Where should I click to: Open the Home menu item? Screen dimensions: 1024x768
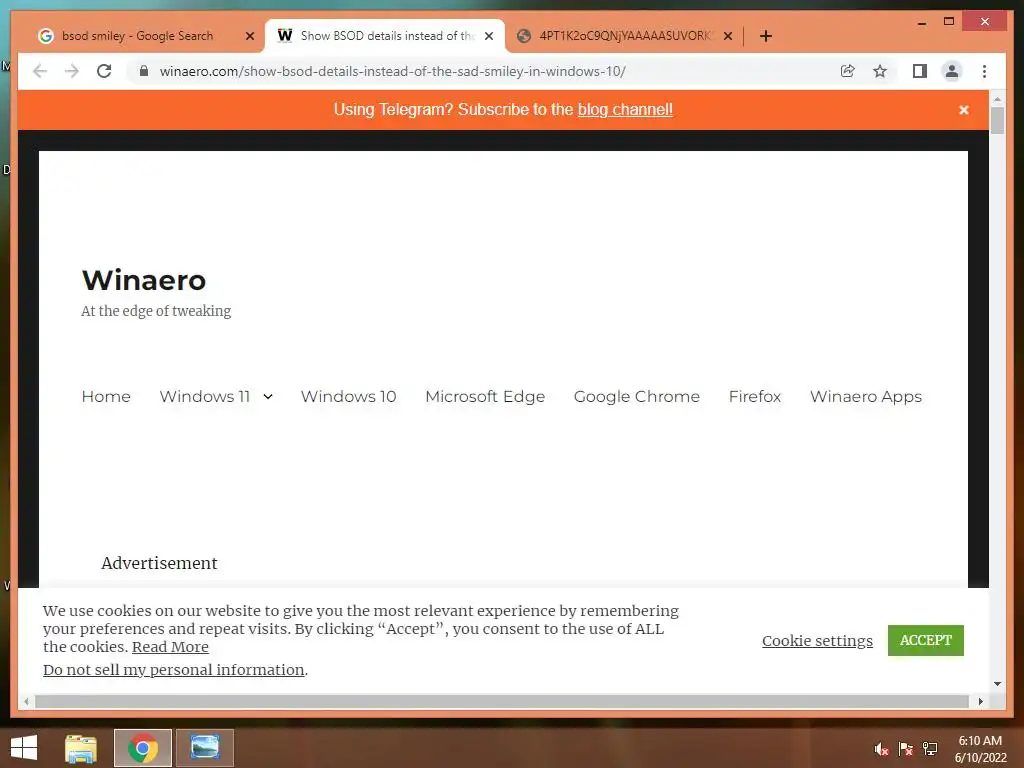pyautogui.click(x=106, y=396)
